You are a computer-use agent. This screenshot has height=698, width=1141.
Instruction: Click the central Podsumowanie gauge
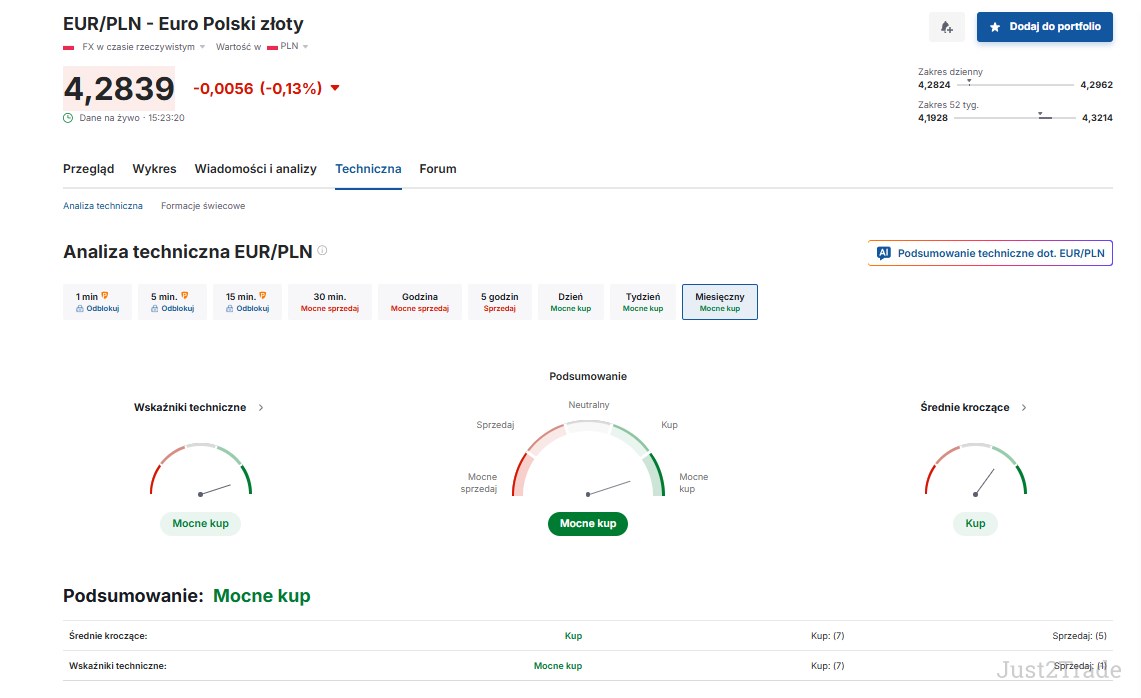pos(588,459)
